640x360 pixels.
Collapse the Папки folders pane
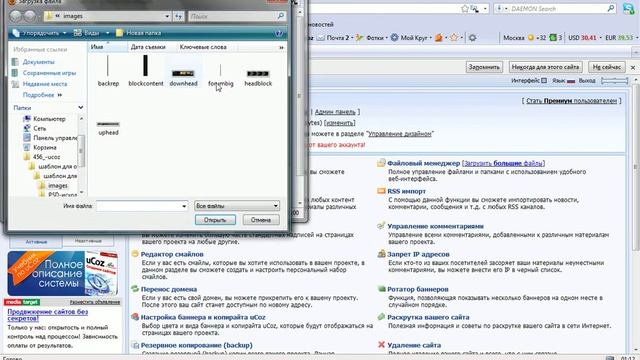(x=80, y=108)
